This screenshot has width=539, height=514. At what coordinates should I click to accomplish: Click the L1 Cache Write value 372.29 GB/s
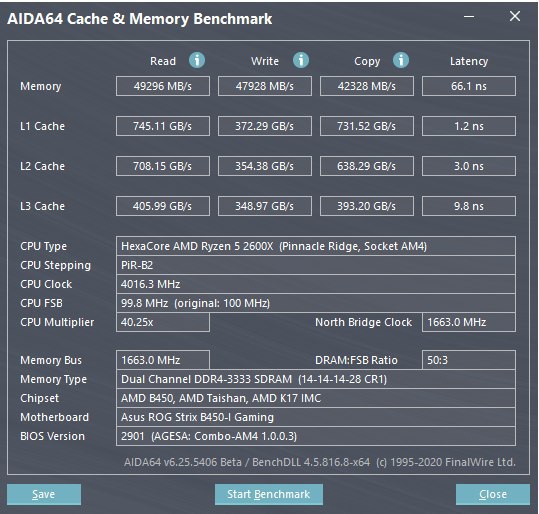tap(265, 126)
